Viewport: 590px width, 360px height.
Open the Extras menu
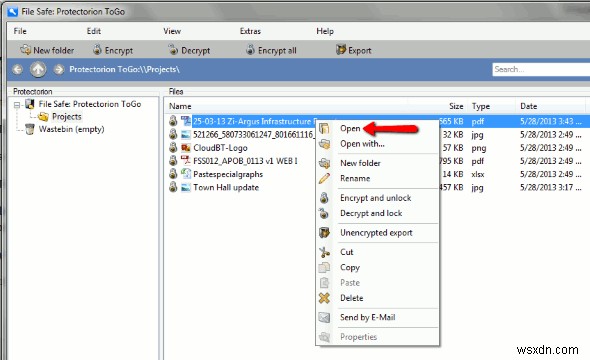250,31
